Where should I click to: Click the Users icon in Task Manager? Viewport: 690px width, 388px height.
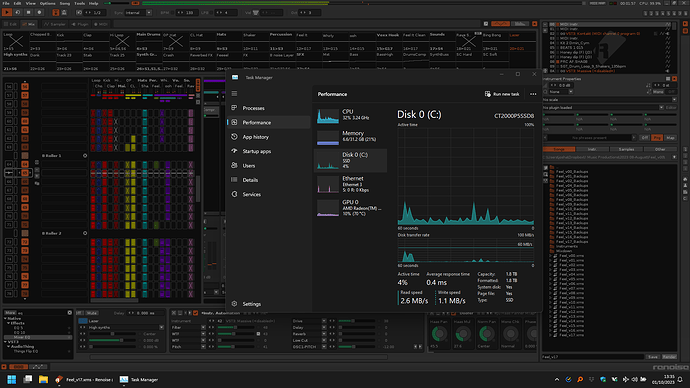[234, 165]
